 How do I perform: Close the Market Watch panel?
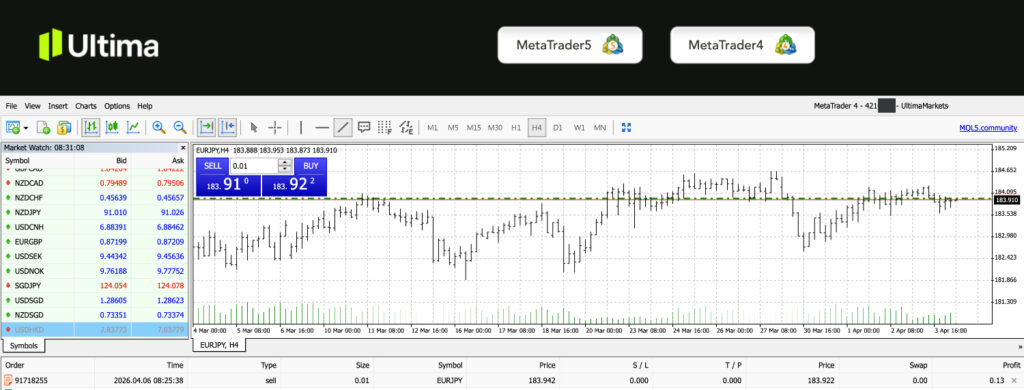click(182, 148)
